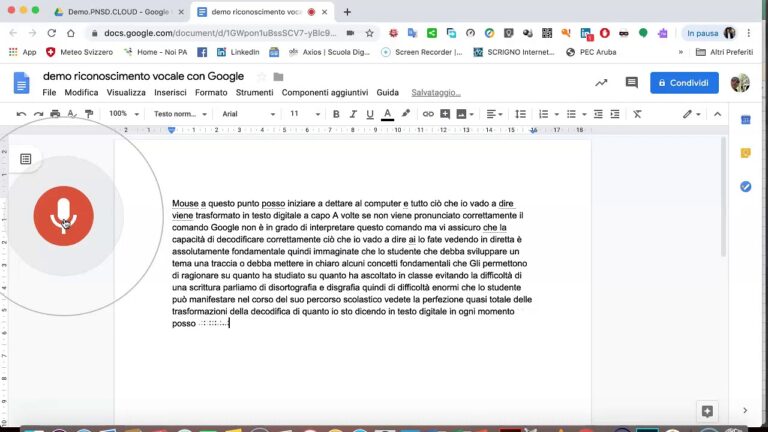Switch to Demo.PNSD.CLOUD browser tab
This screenshot has height=432, width=768.
pyautogui.click(x=119, y=12)
